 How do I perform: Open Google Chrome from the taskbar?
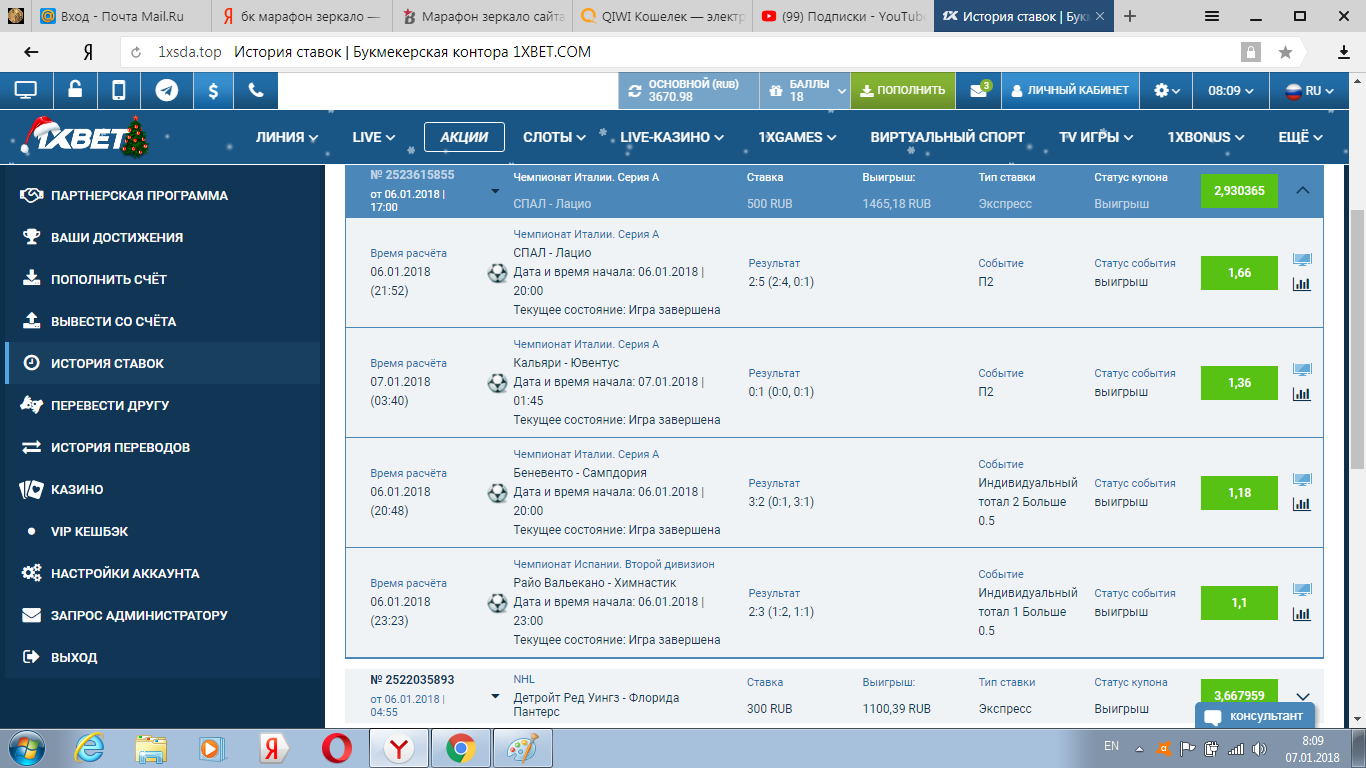point(461,748)
